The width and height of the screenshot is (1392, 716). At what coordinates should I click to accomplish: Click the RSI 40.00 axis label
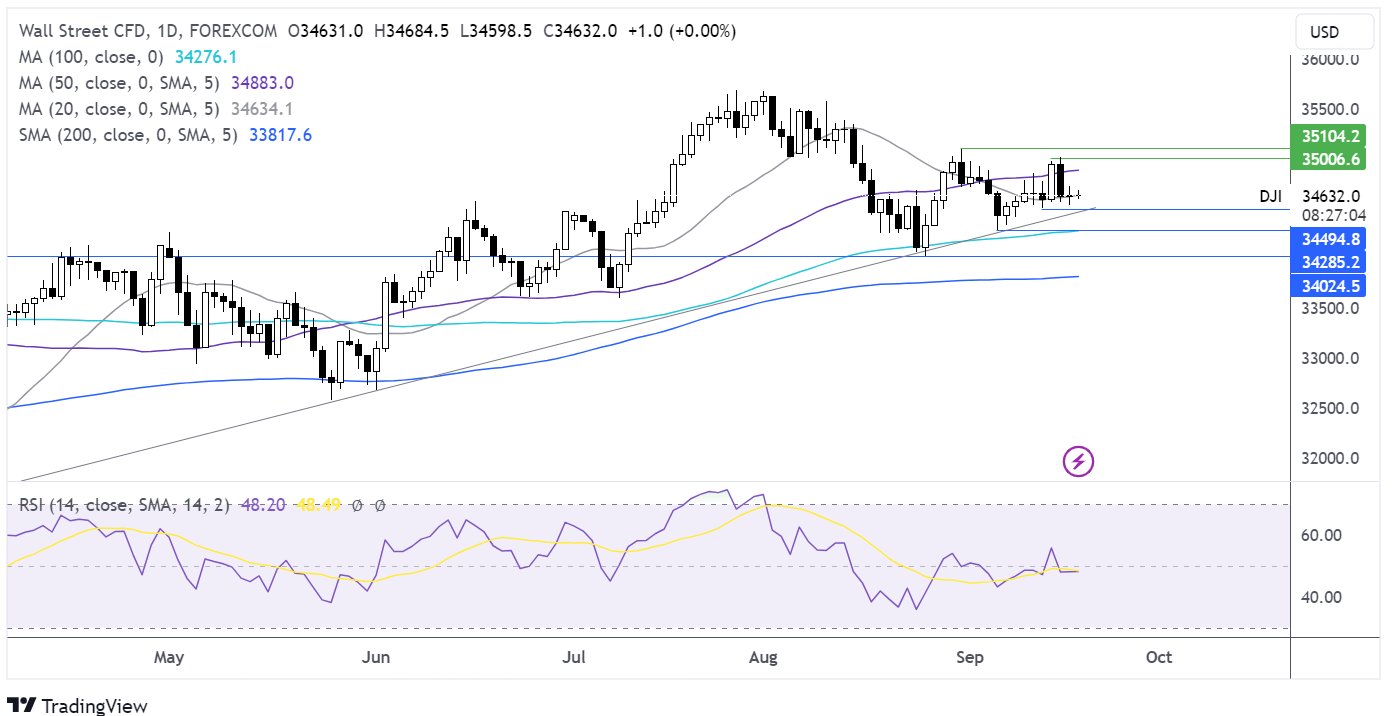click(1322, 598)
